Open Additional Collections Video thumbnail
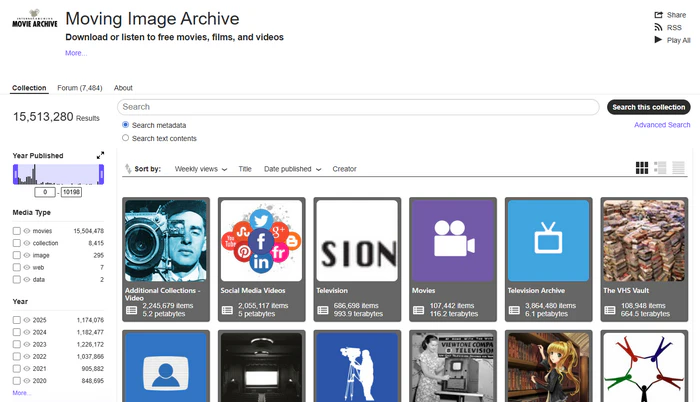700x402 pixels. pyautogui.click(x=166, y=240)
